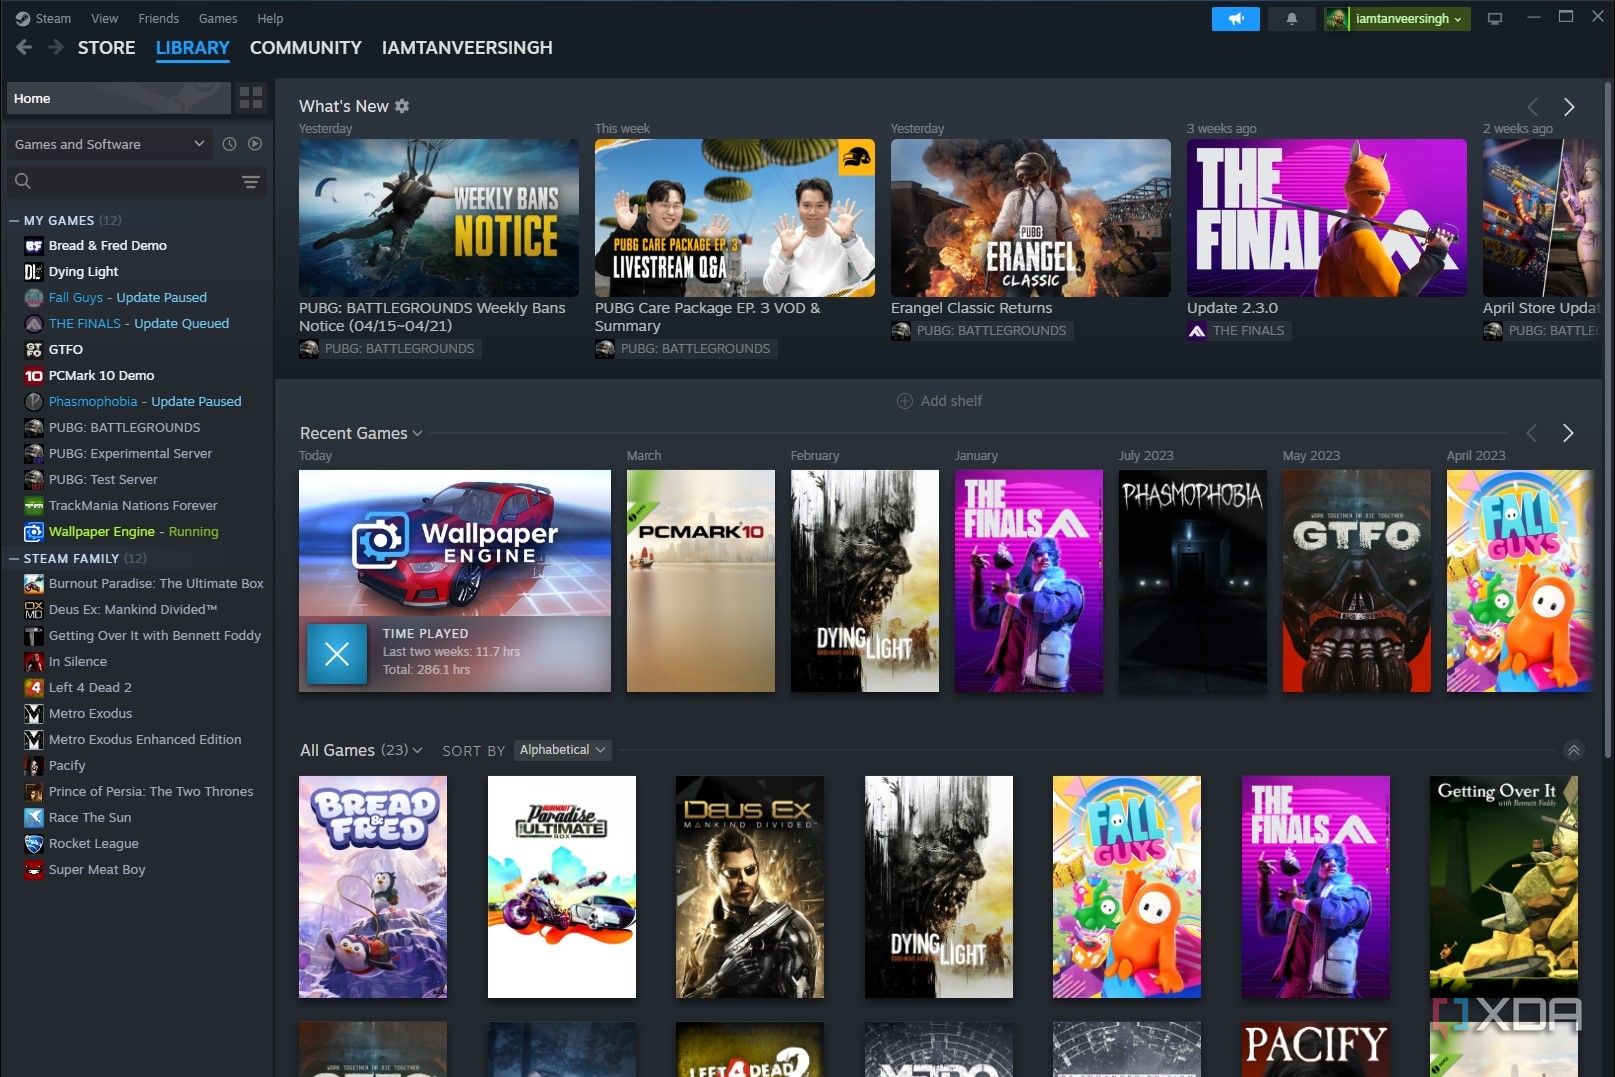This screenshot has height=1077, width=1615.
Task: Click the Add shelf button label
Action: tap(951, 401)
